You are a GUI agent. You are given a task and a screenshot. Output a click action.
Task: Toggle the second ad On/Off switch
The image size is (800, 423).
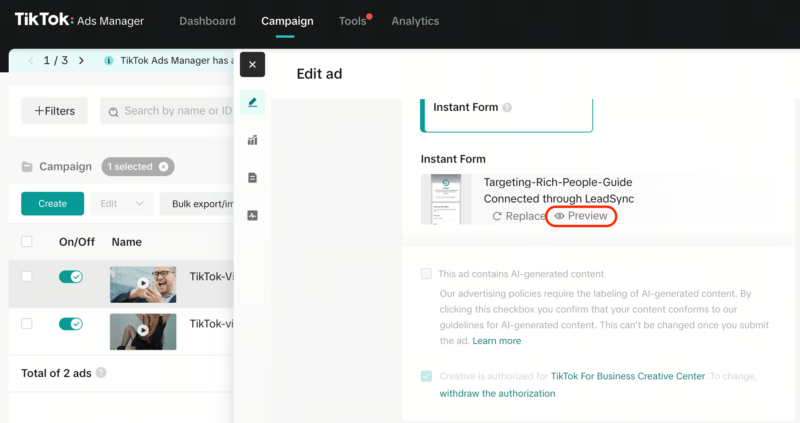(x=71, y=324)
